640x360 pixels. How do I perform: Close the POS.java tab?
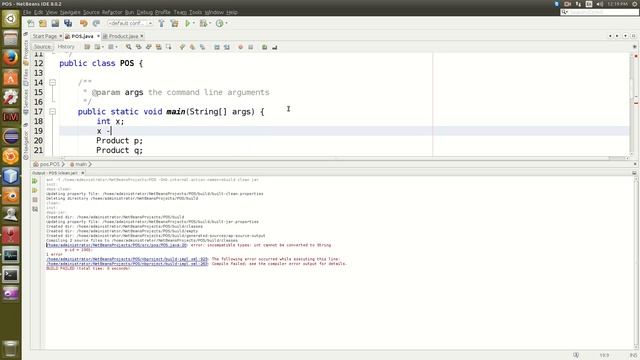tap(98, 36)
